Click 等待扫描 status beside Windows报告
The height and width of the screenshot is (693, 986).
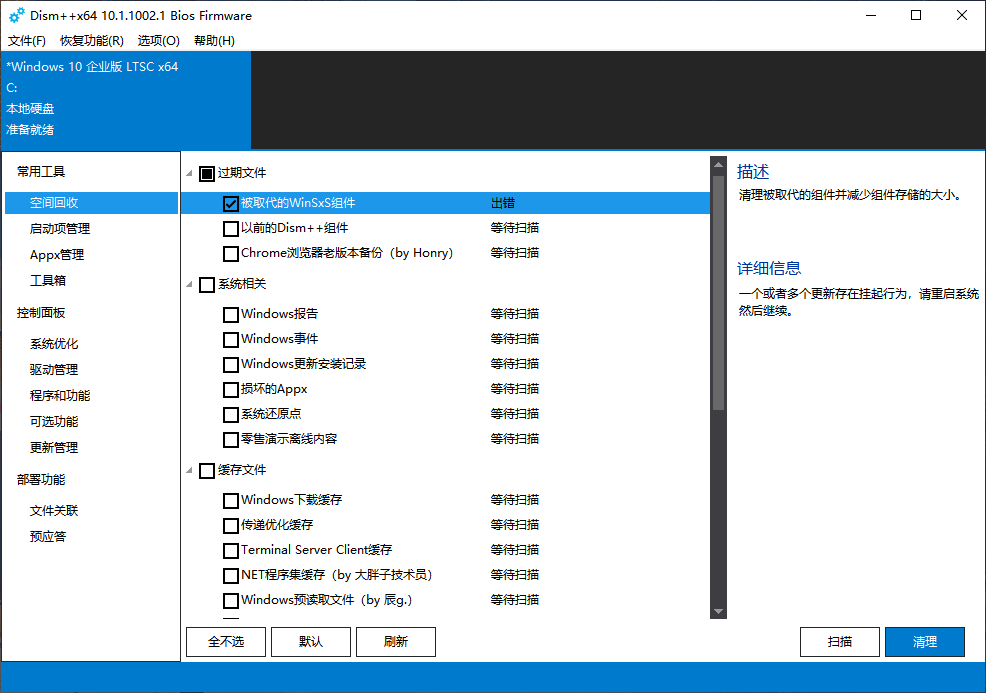[514, 314]
